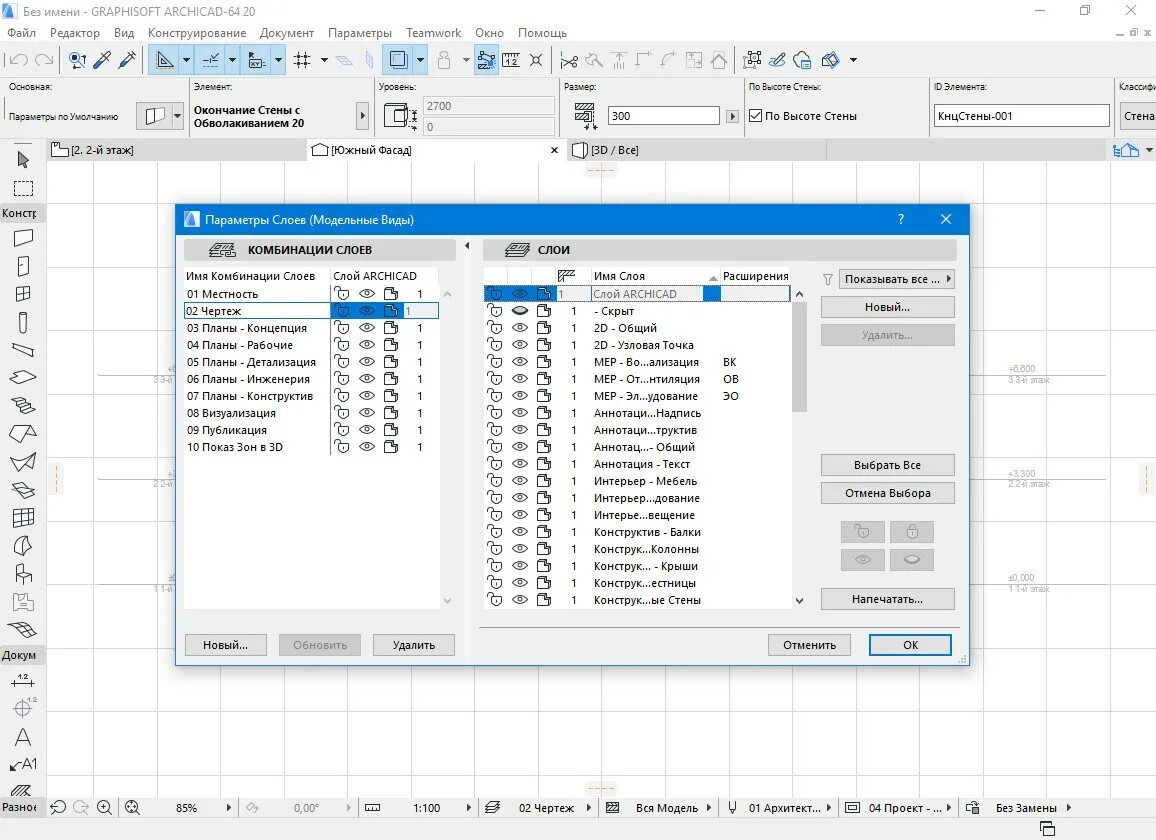Select the Mesh tool in toolbox
The width and height of the screenshot is (1156, 840).
tap(23, 630)
